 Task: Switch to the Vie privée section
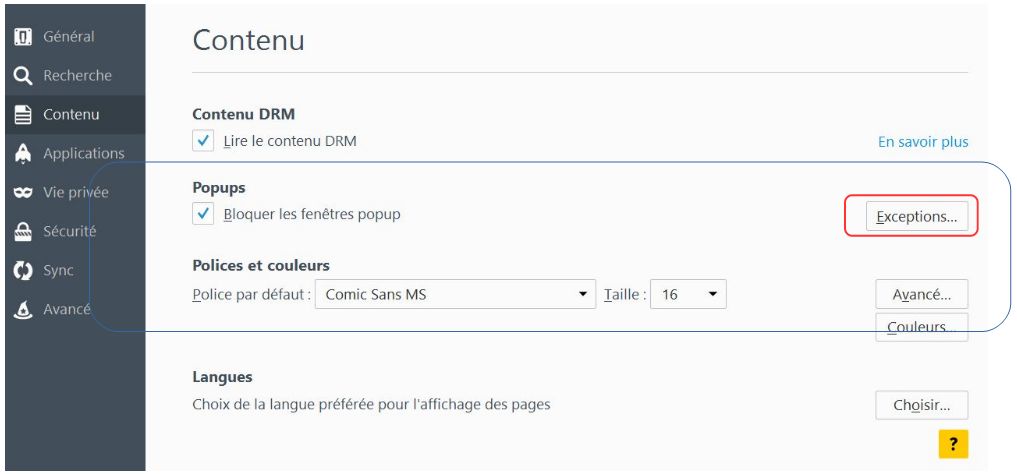tap(75, 193)
